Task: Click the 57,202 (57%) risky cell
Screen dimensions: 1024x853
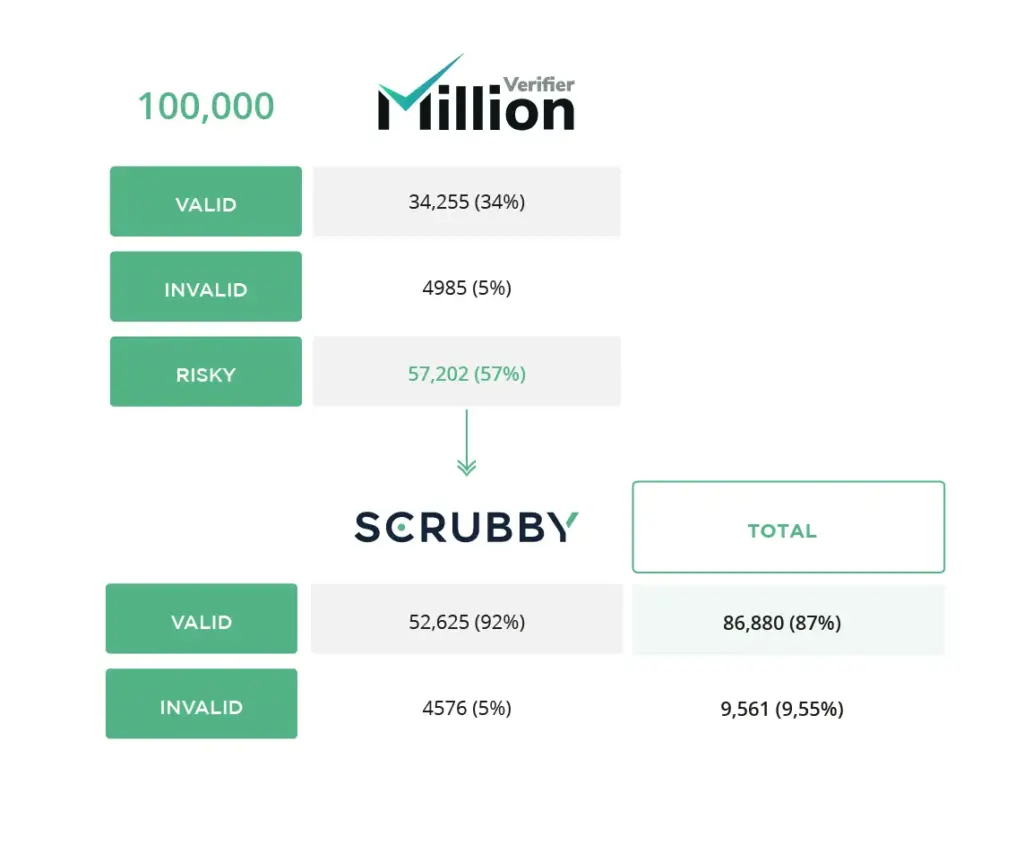Action: point(466,372)
